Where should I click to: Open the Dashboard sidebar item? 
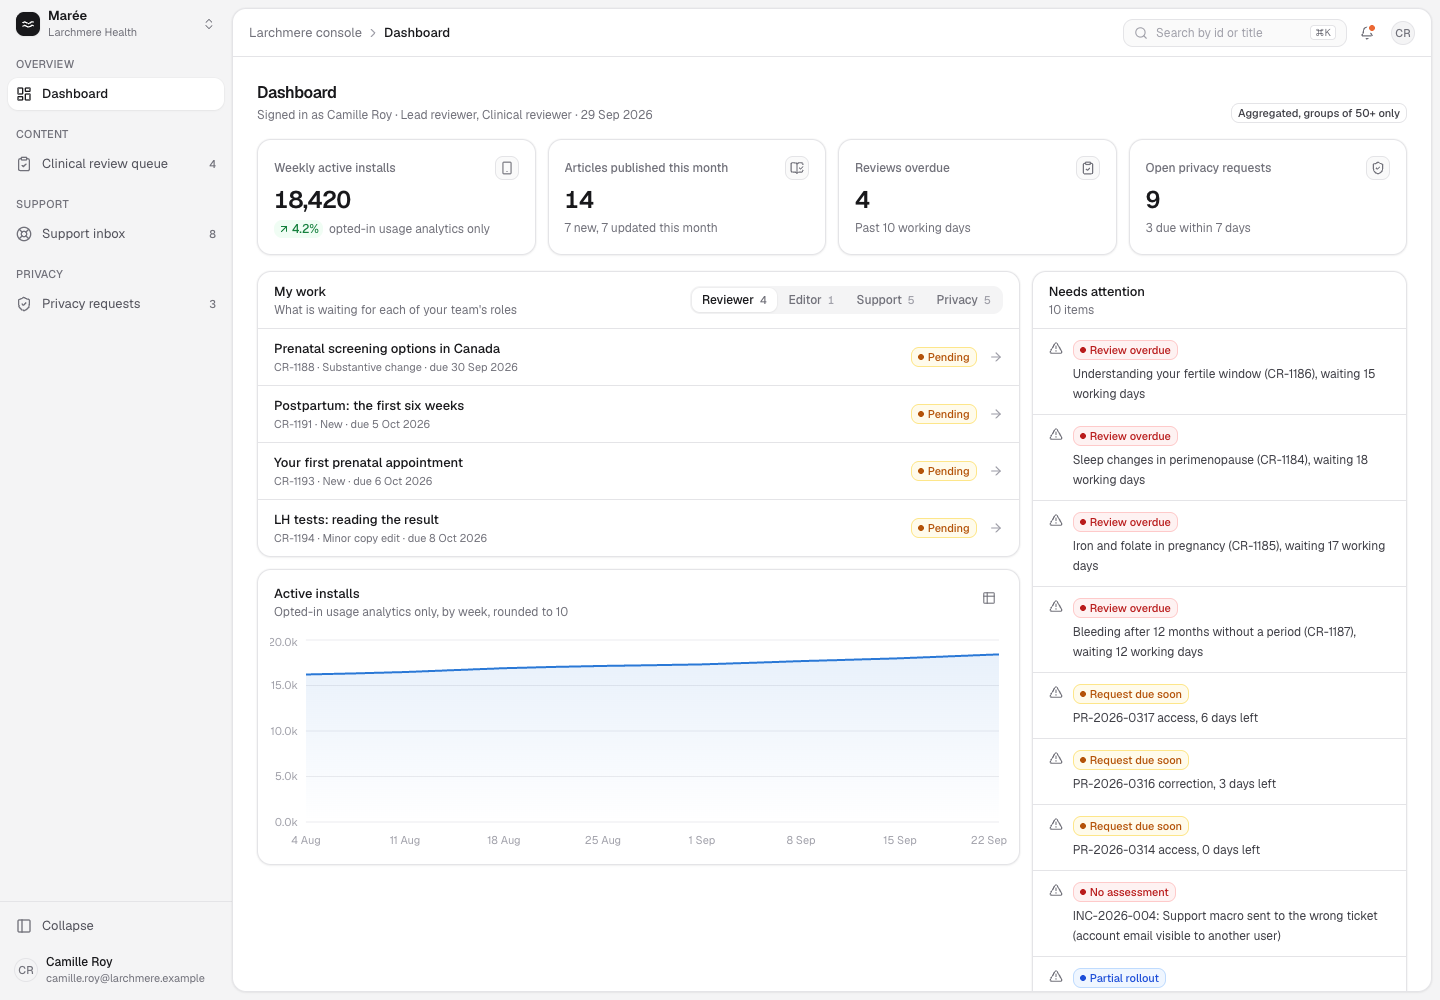pos(116,94)
